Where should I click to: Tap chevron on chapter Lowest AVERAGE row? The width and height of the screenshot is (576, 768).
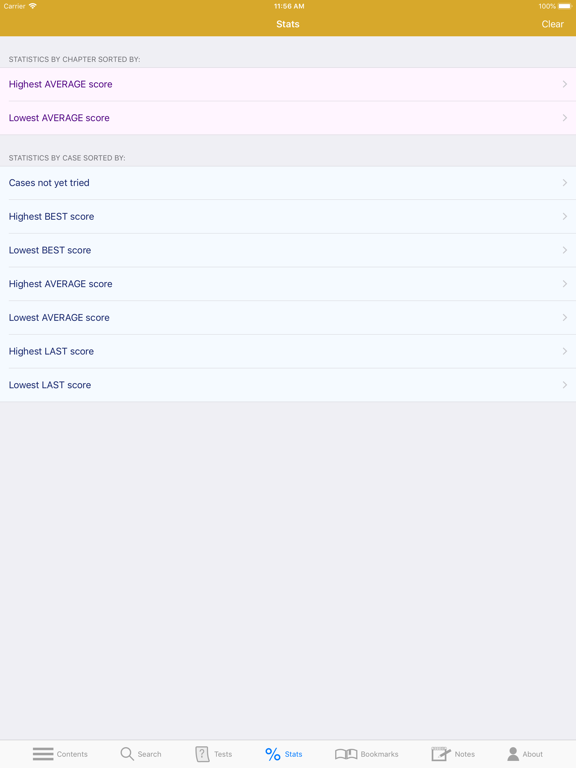[x=565, y=118]
